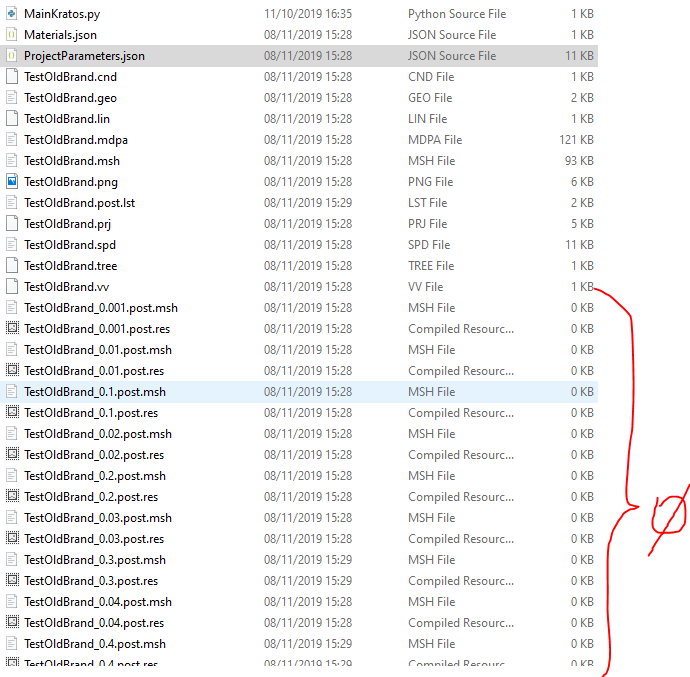The image size is (690, 677).
Task: Click the image icon of TestOldBrand.png
Action: coord(12,182)
